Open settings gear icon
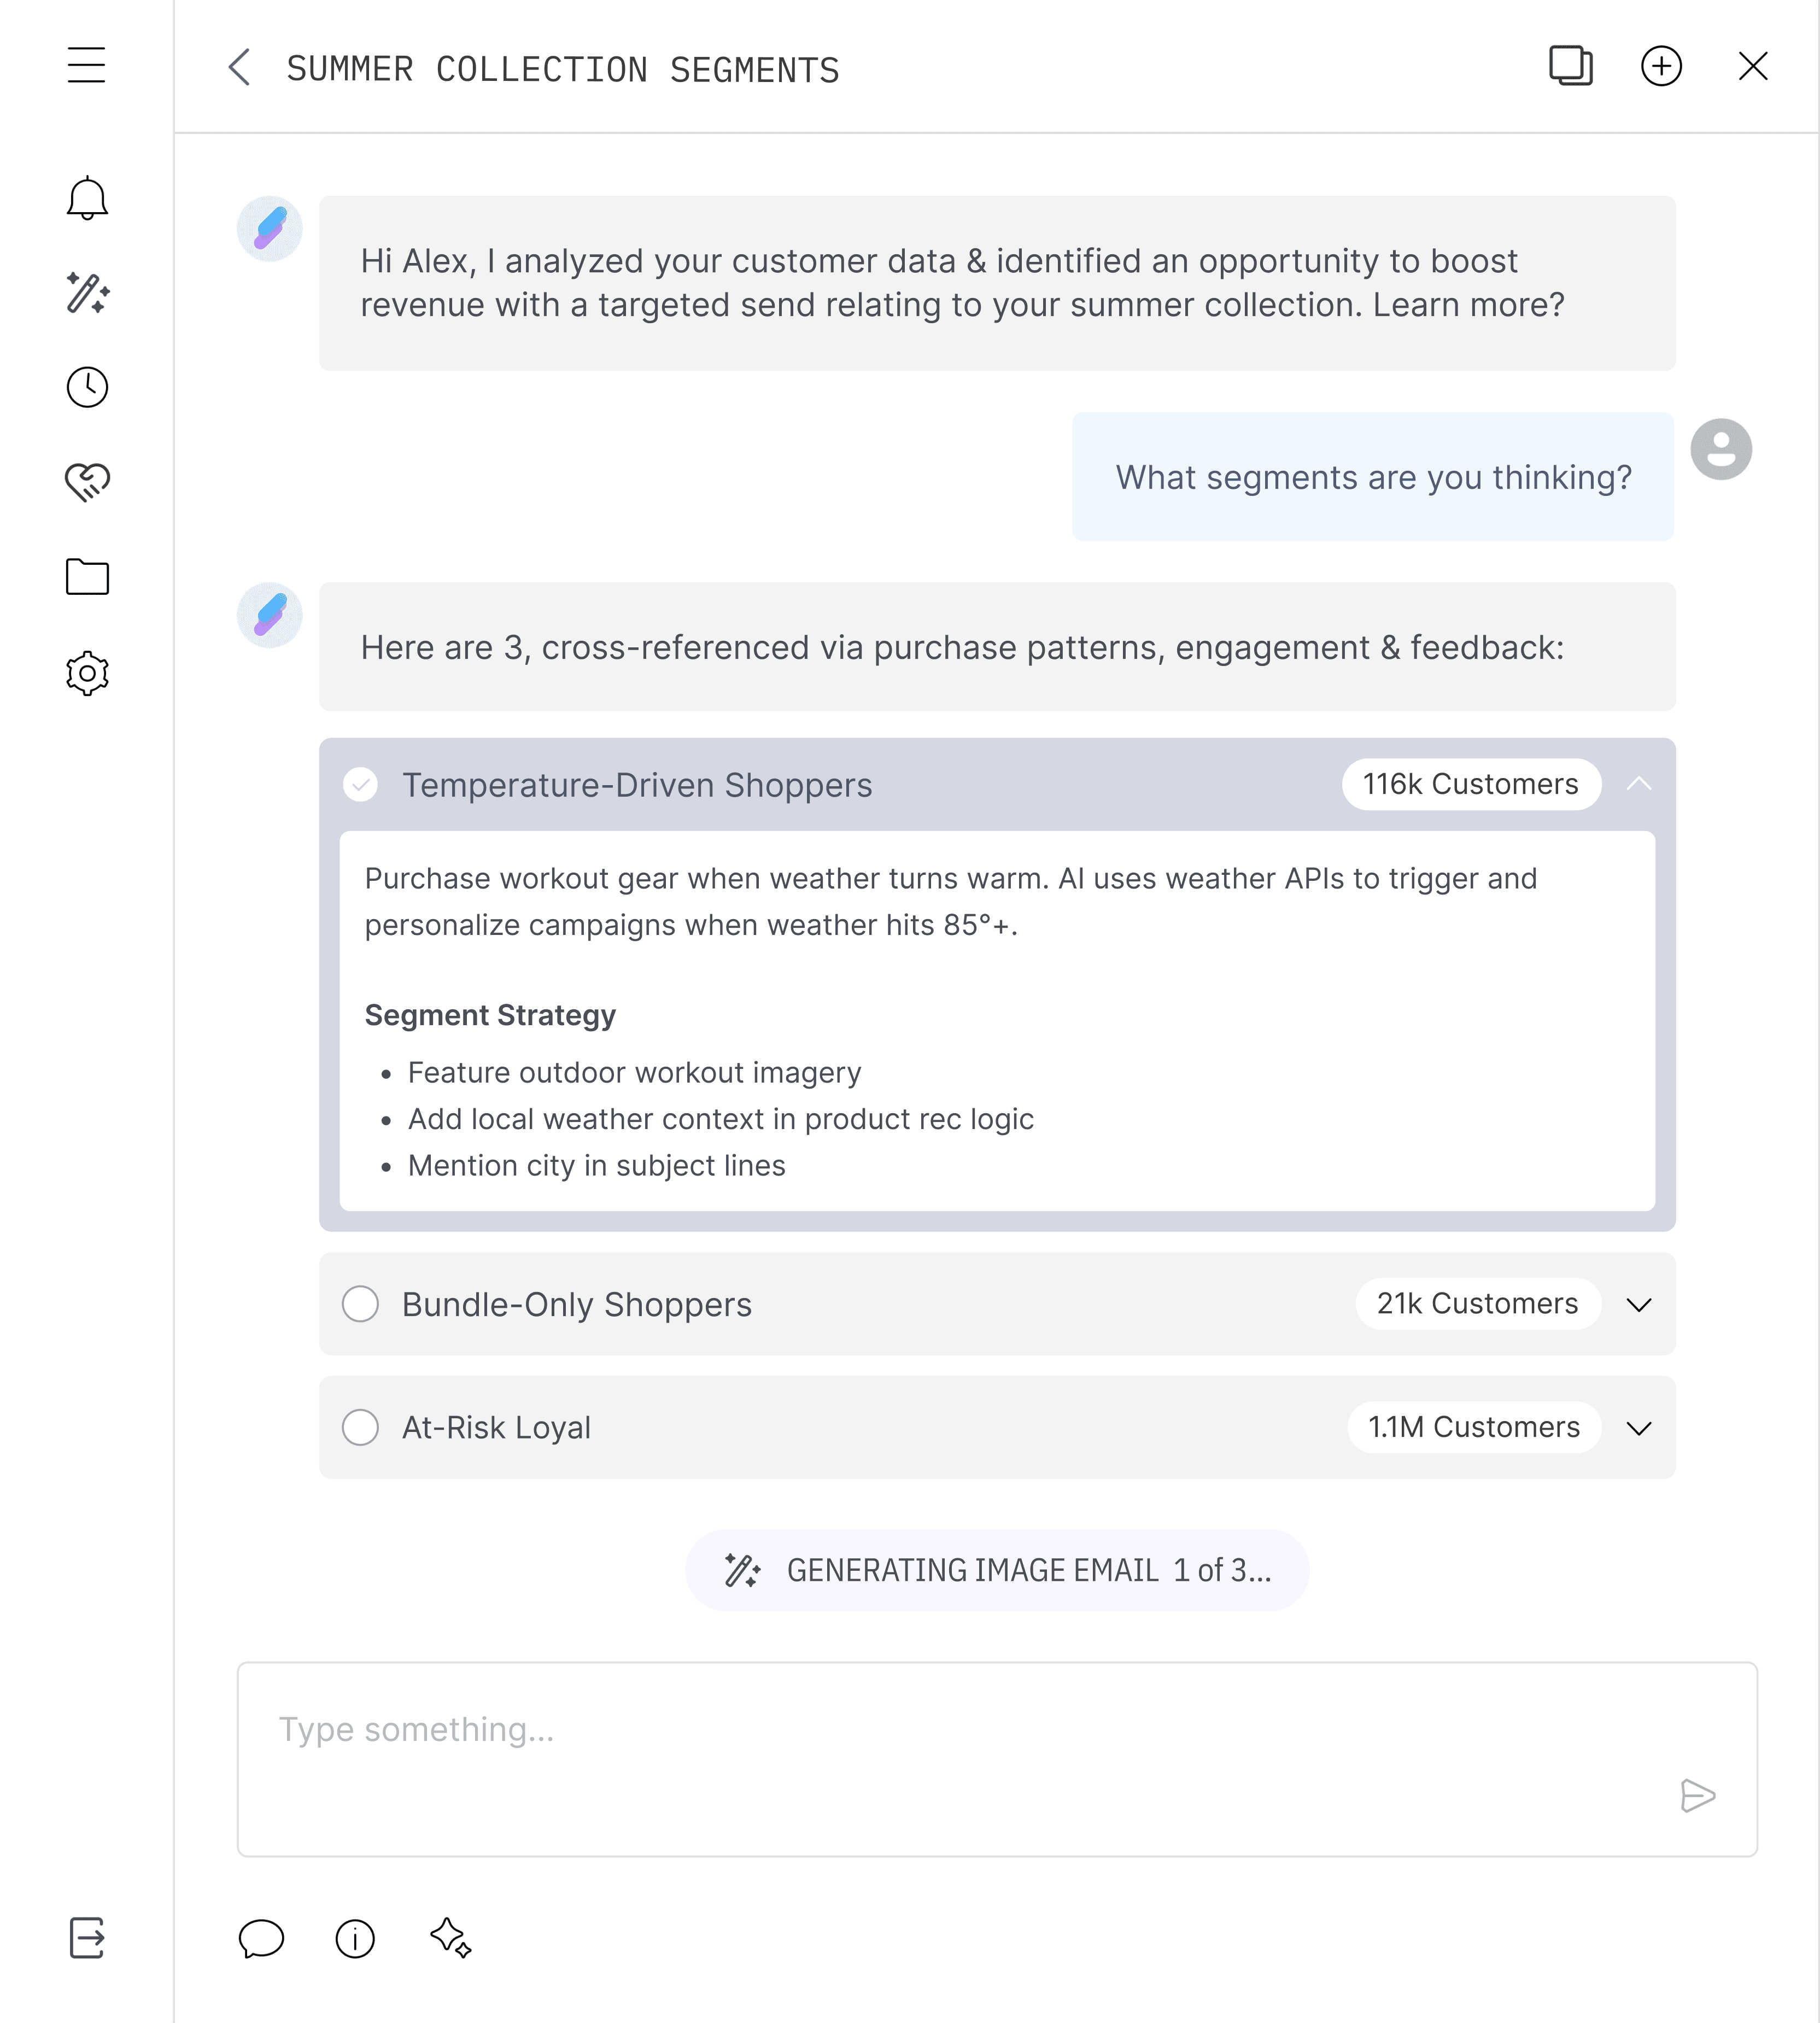 [87, 673]
